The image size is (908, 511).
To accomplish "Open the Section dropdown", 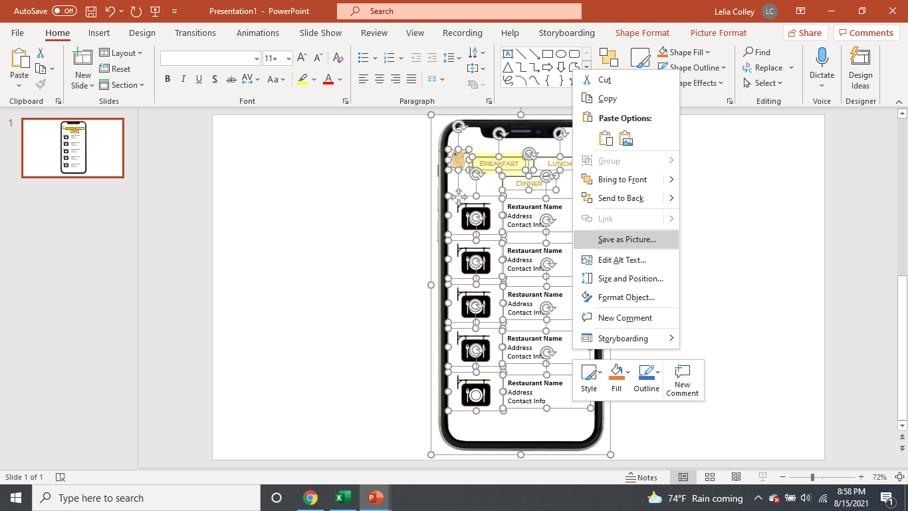I will 122,85.
